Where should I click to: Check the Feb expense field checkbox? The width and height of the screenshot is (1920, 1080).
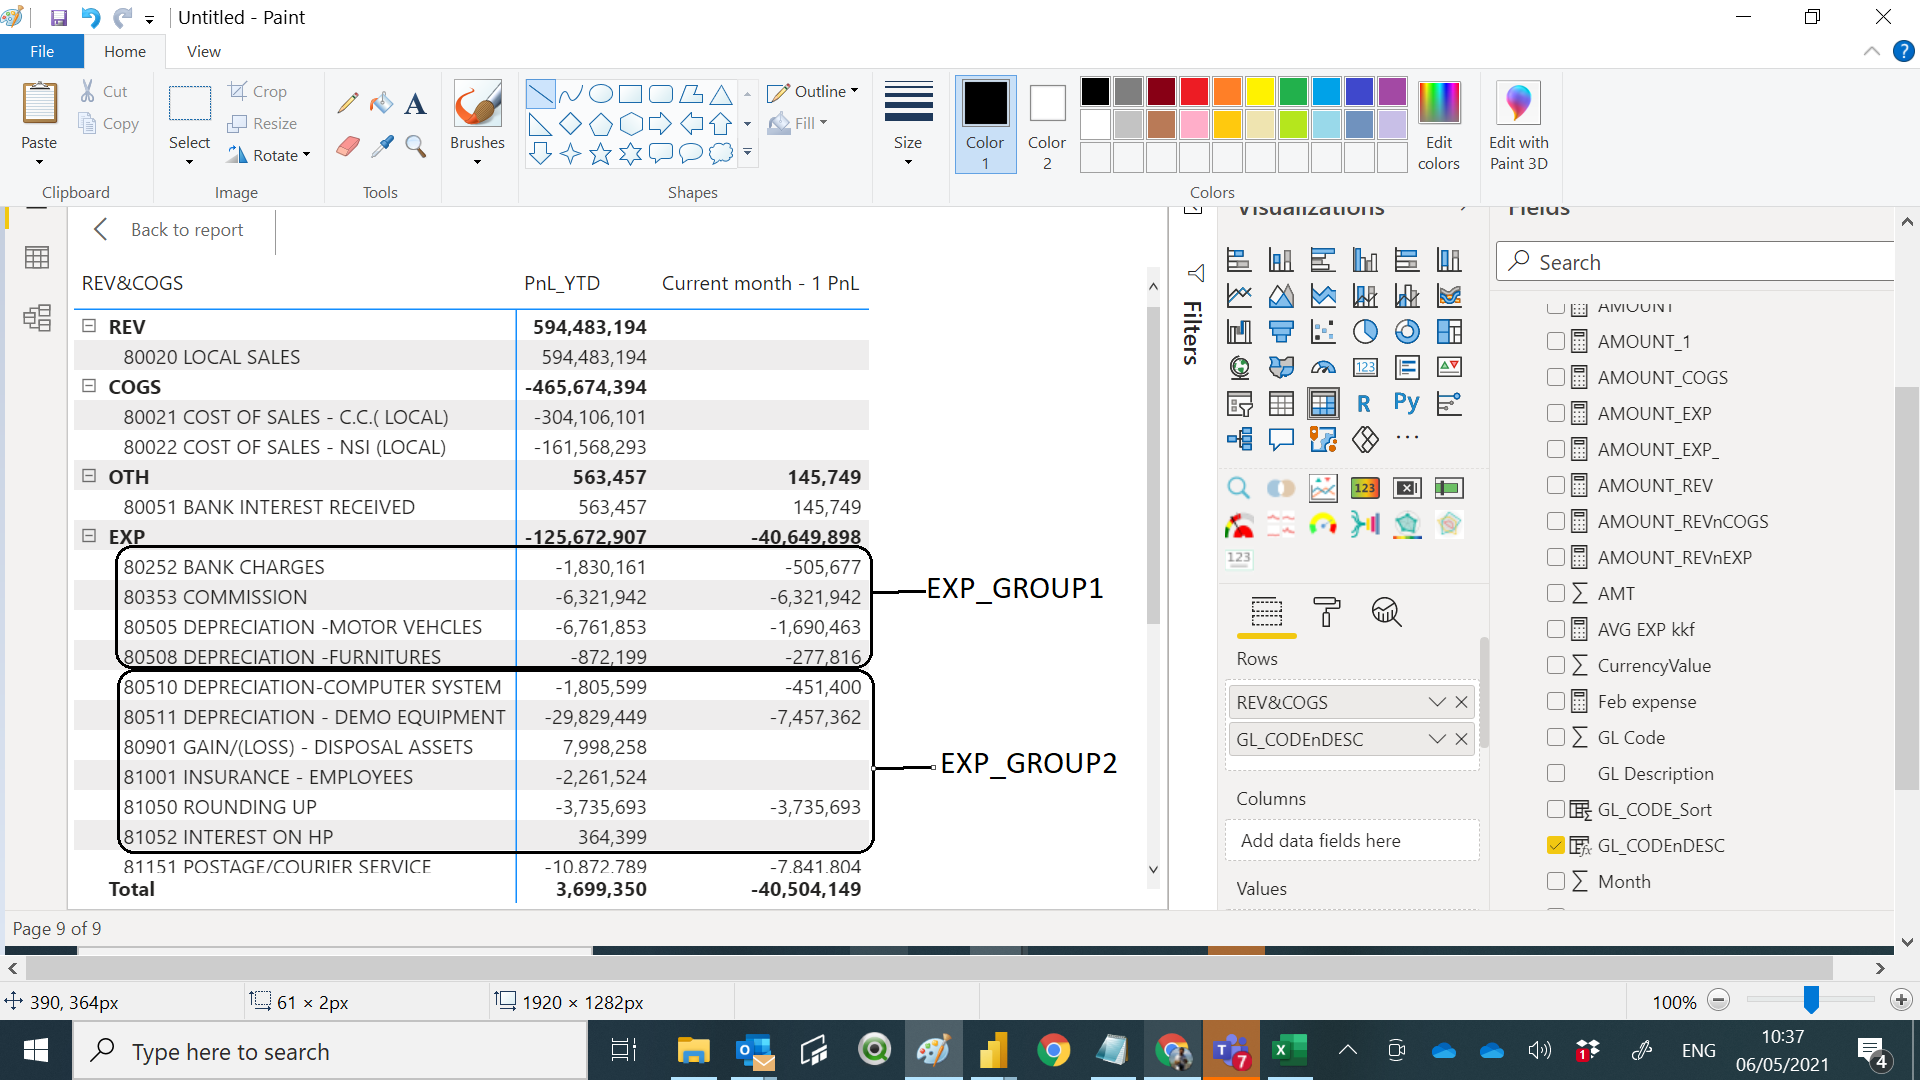tap(1555, 701)
